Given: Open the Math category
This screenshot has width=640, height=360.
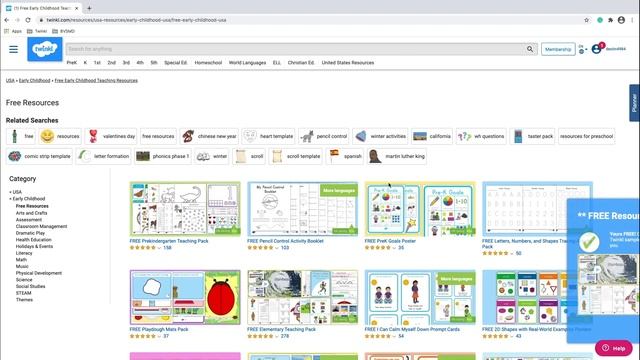Looking at the screenshot, I should pos(21,260).
